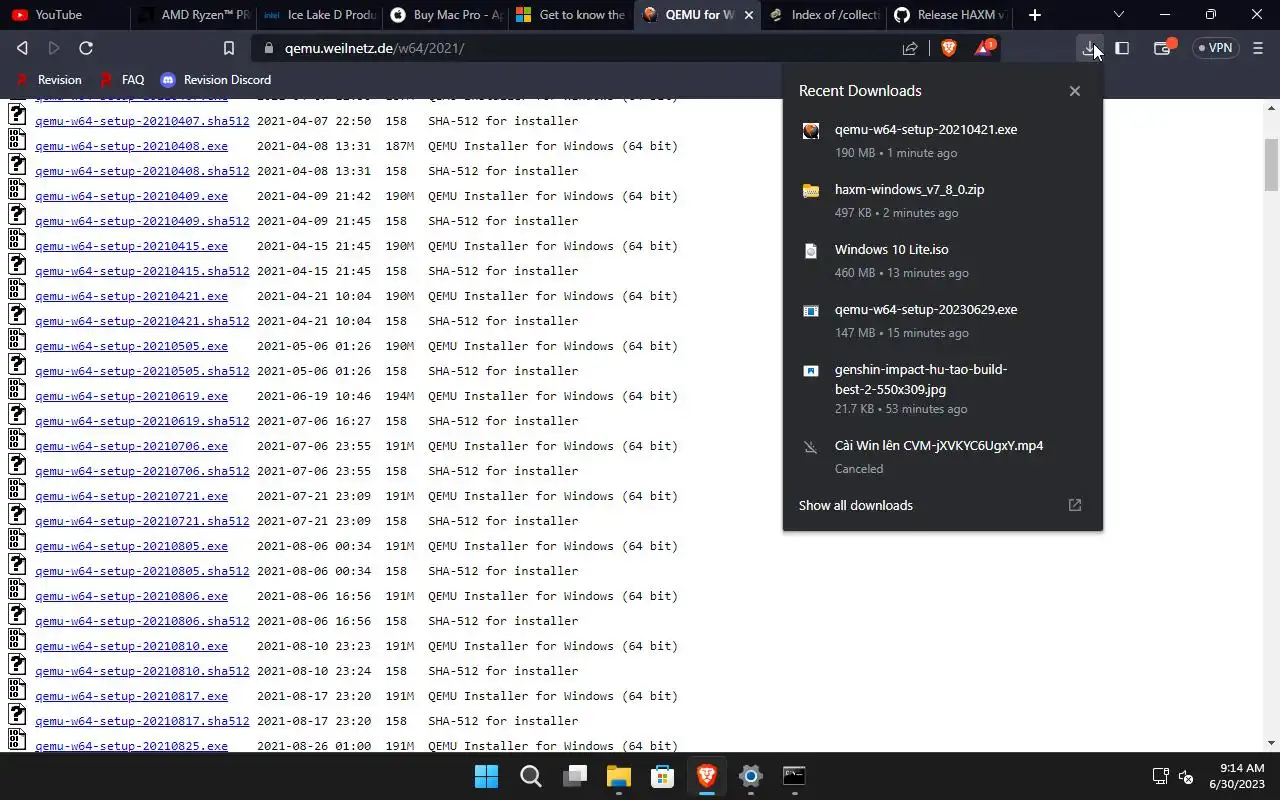This screenshot has height=800, width=1280.
Task: Click Show all downloads
Action: [856, 505]
